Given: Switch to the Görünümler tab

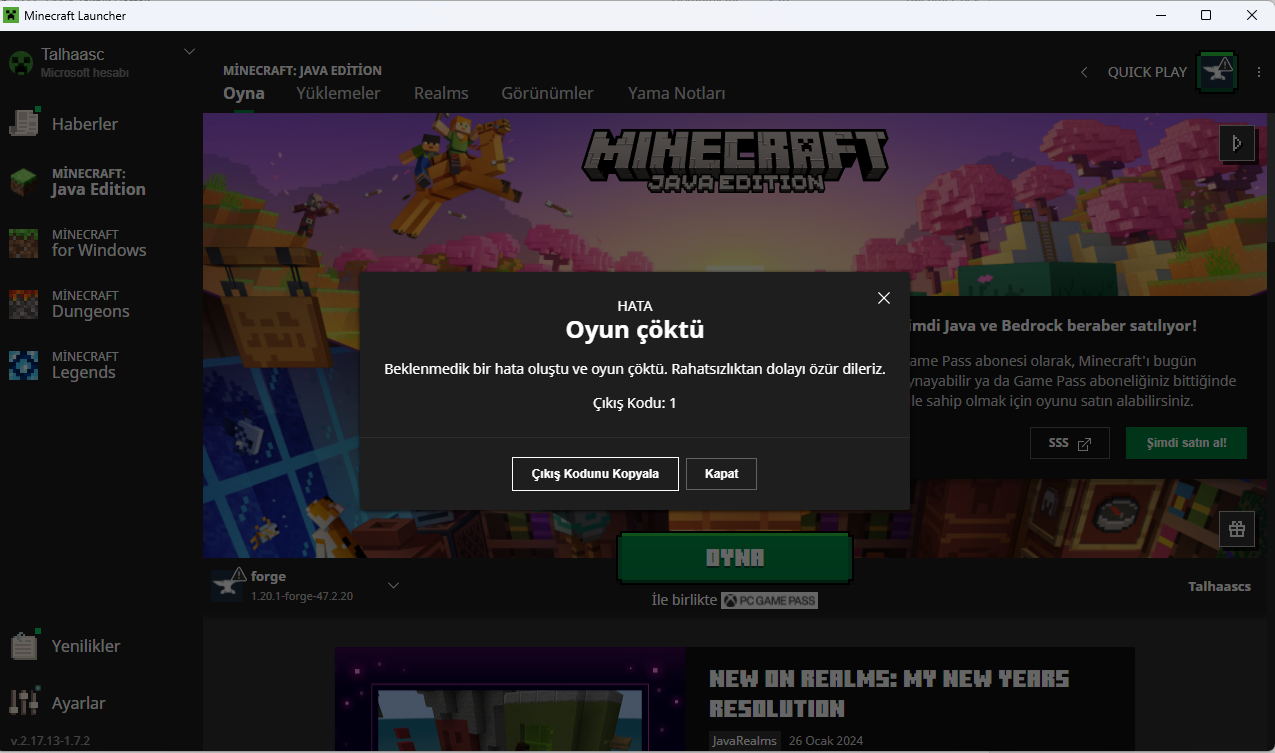Looking at the screenshot, I should coord(547,93).
